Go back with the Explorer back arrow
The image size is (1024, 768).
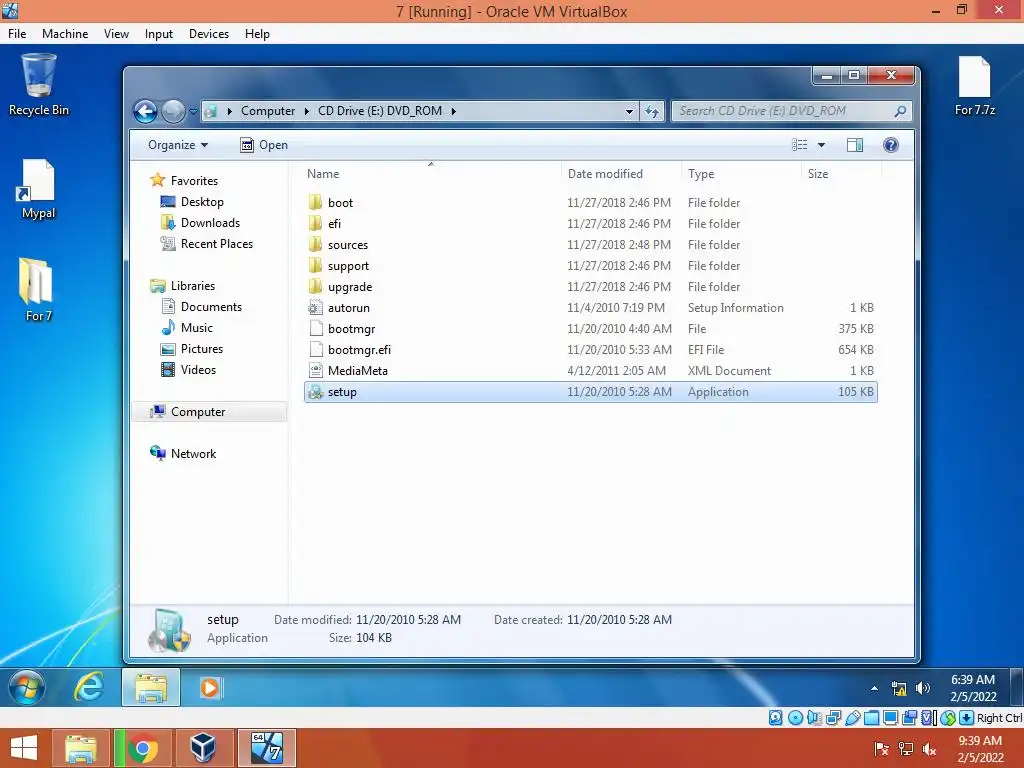[146, 112]
